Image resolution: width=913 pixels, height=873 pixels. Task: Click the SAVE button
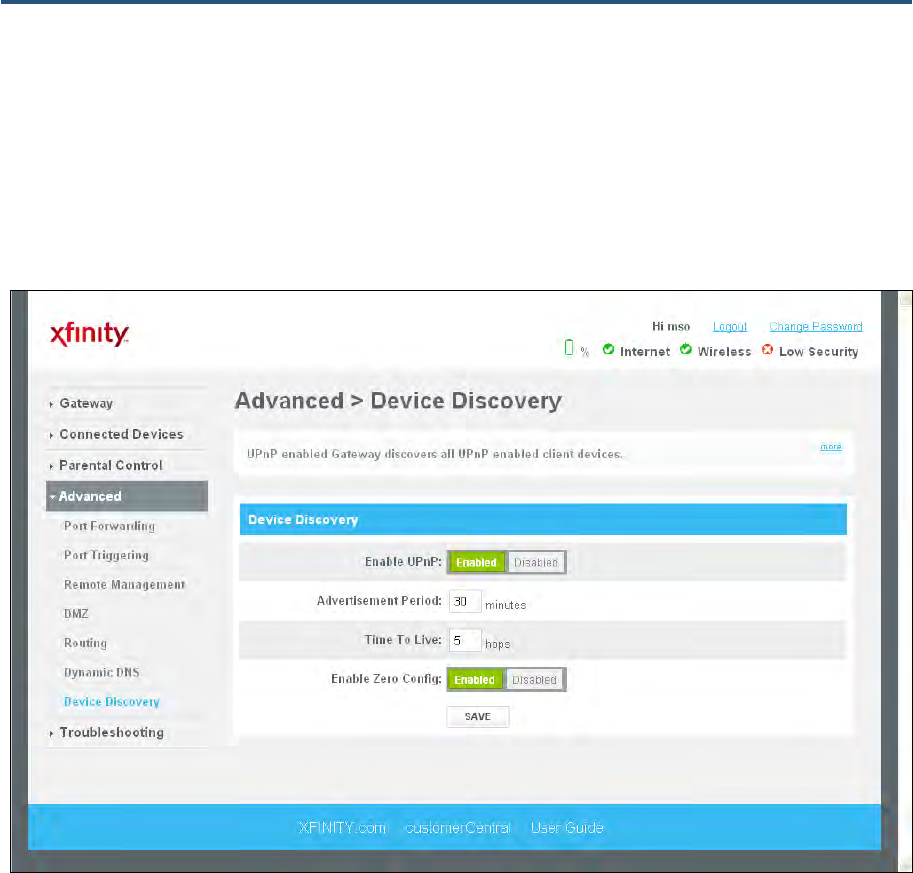477,717
